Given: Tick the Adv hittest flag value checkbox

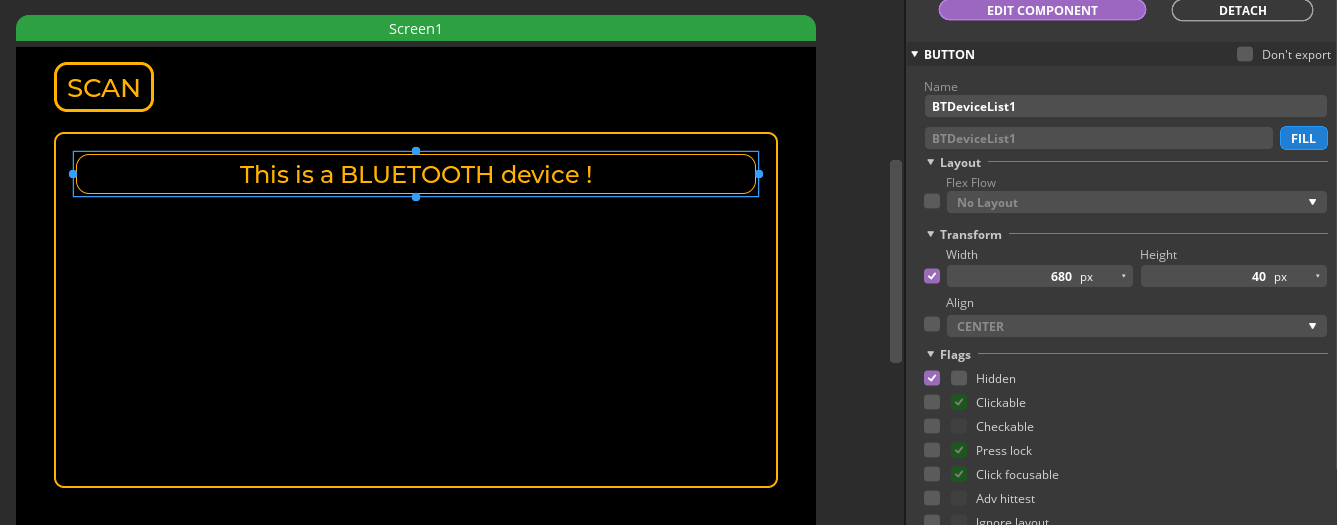Looking at the screenshot, I should [959, 498].
